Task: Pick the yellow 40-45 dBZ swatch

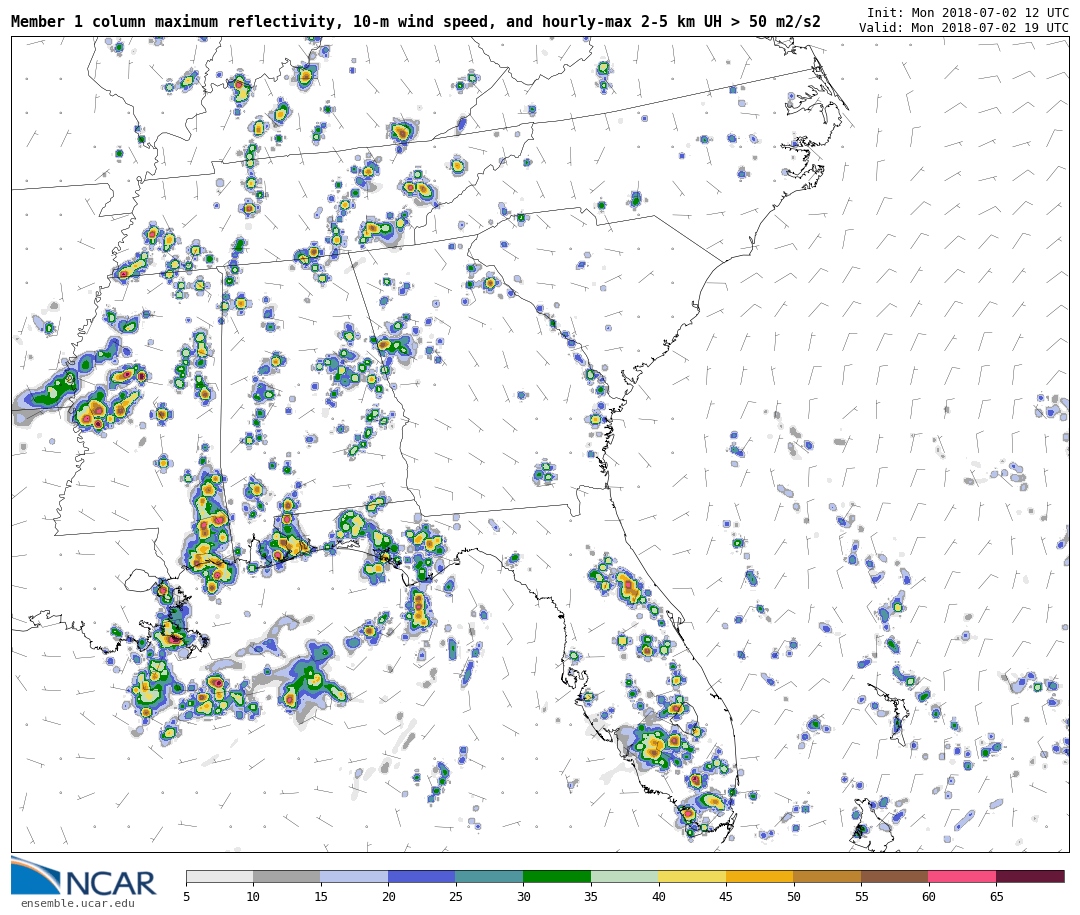Action: coord(692,876)
